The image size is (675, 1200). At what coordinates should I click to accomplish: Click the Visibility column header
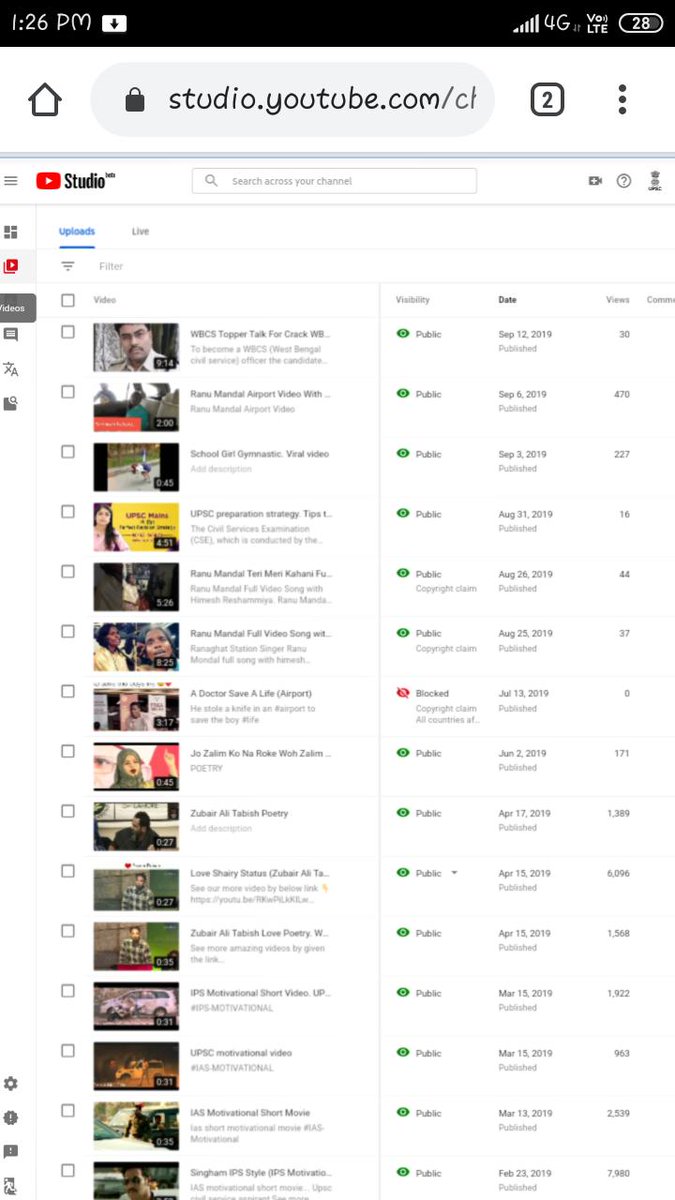tap(413, 300)
